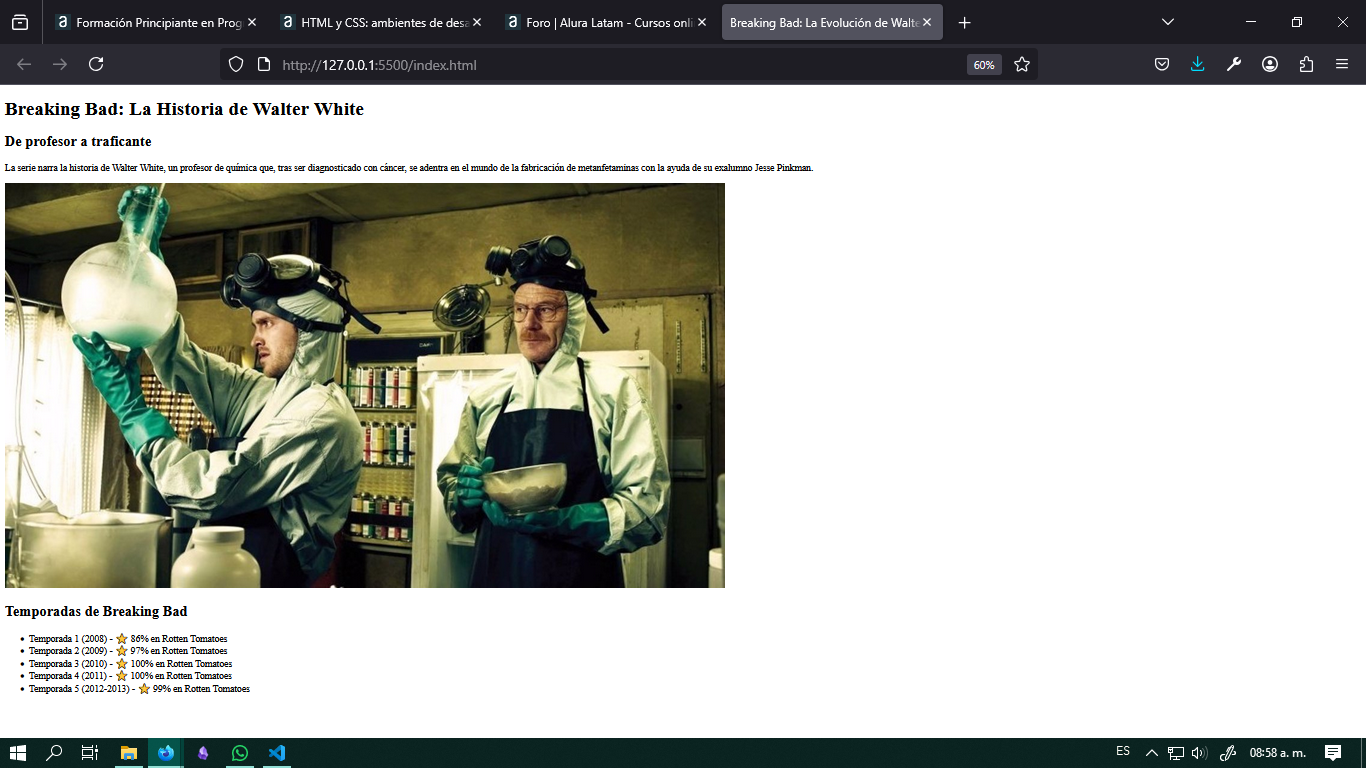
Task: Bookmark this page with star icon
Action: point(1021,64)
